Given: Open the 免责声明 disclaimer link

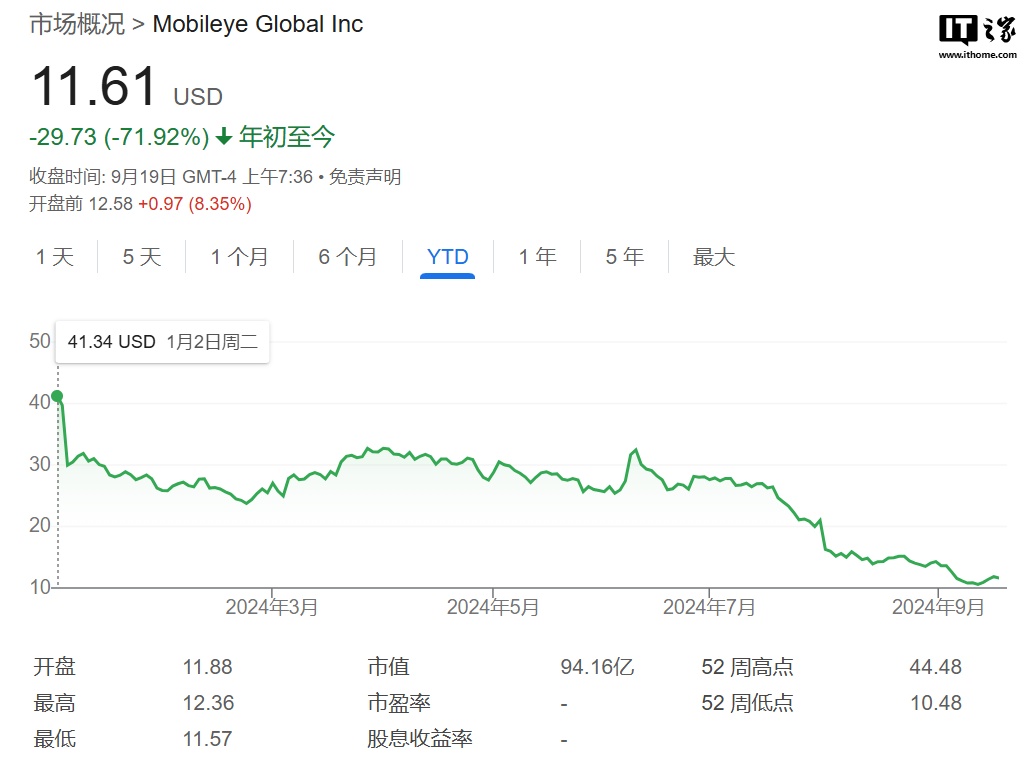Looking at the screenshot, I should pyautogui.click(x=365, y=177).
